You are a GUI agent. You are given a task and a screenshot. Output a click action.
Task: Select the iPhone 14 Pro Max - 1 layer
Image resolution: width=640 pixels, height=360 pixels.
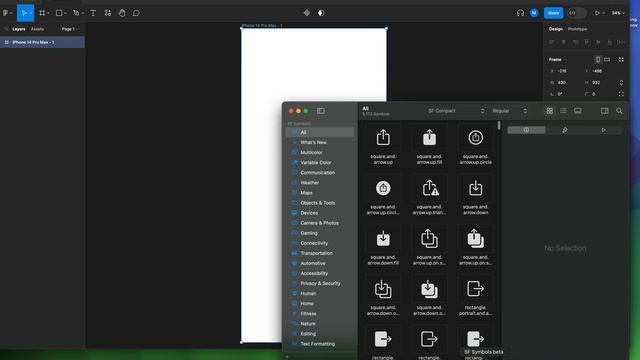click(42, 42)
